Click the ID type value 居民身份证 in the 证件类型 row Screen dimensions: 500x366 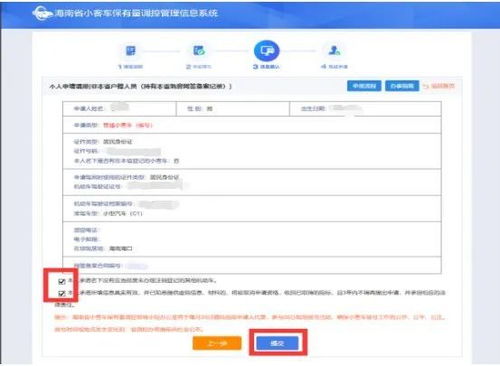tap(118, 142)
